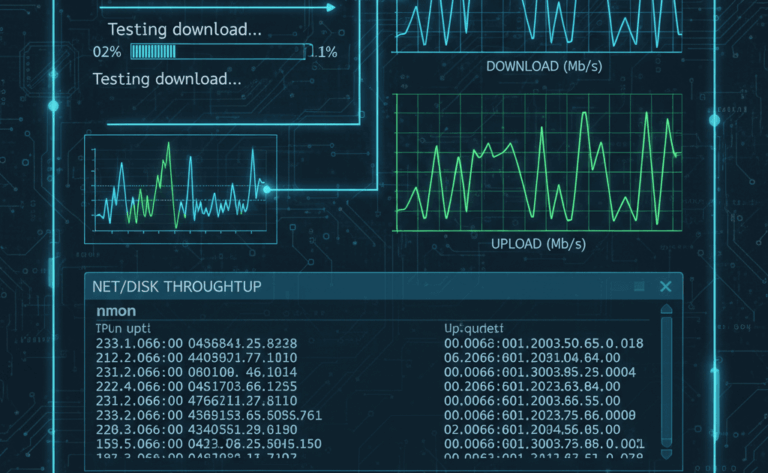
Task: Select row 222.4.066:00 04S1703.66.1255
Action: tap(196, 386)
